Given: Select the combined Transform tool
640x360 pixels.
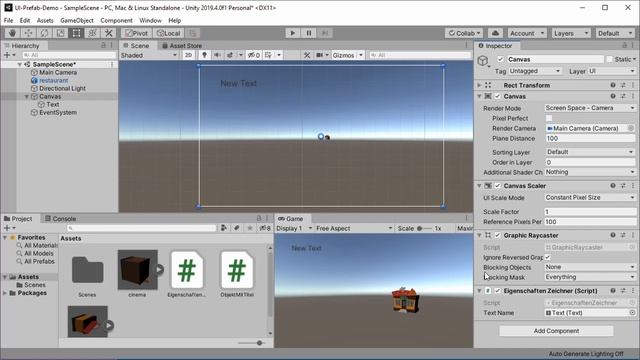Looking at the screenshot, I should click(x=92, y=33).
